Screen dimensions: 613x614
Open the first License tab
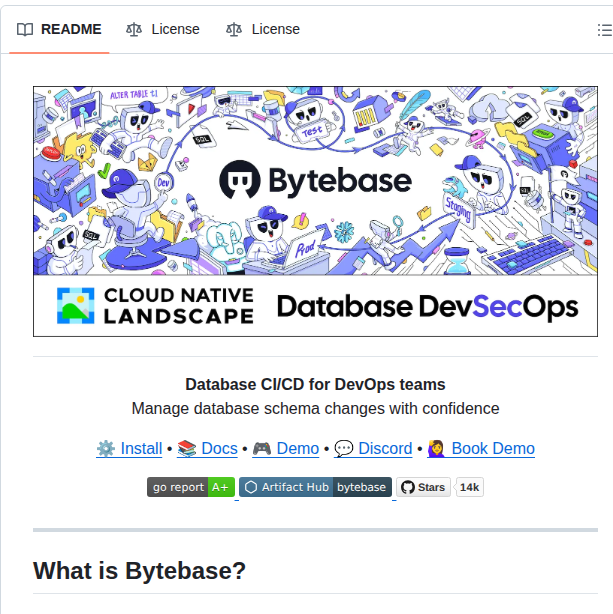click(x=163, y=29)
